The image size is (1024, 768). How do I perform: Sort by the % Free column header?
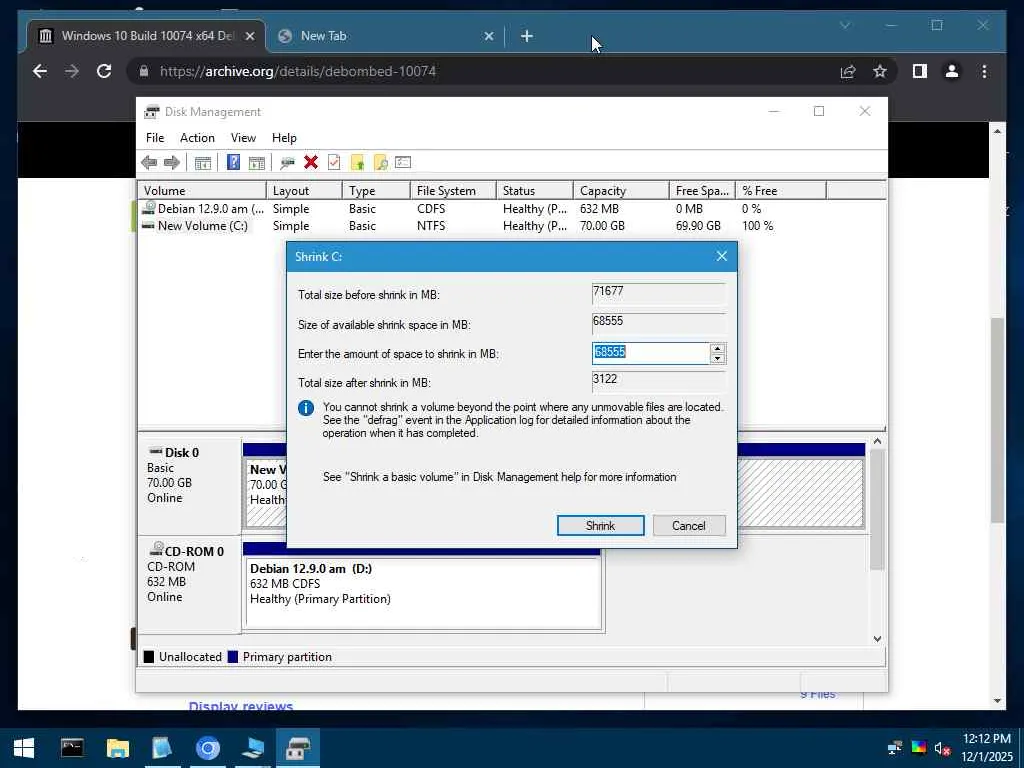pos(780,191)
